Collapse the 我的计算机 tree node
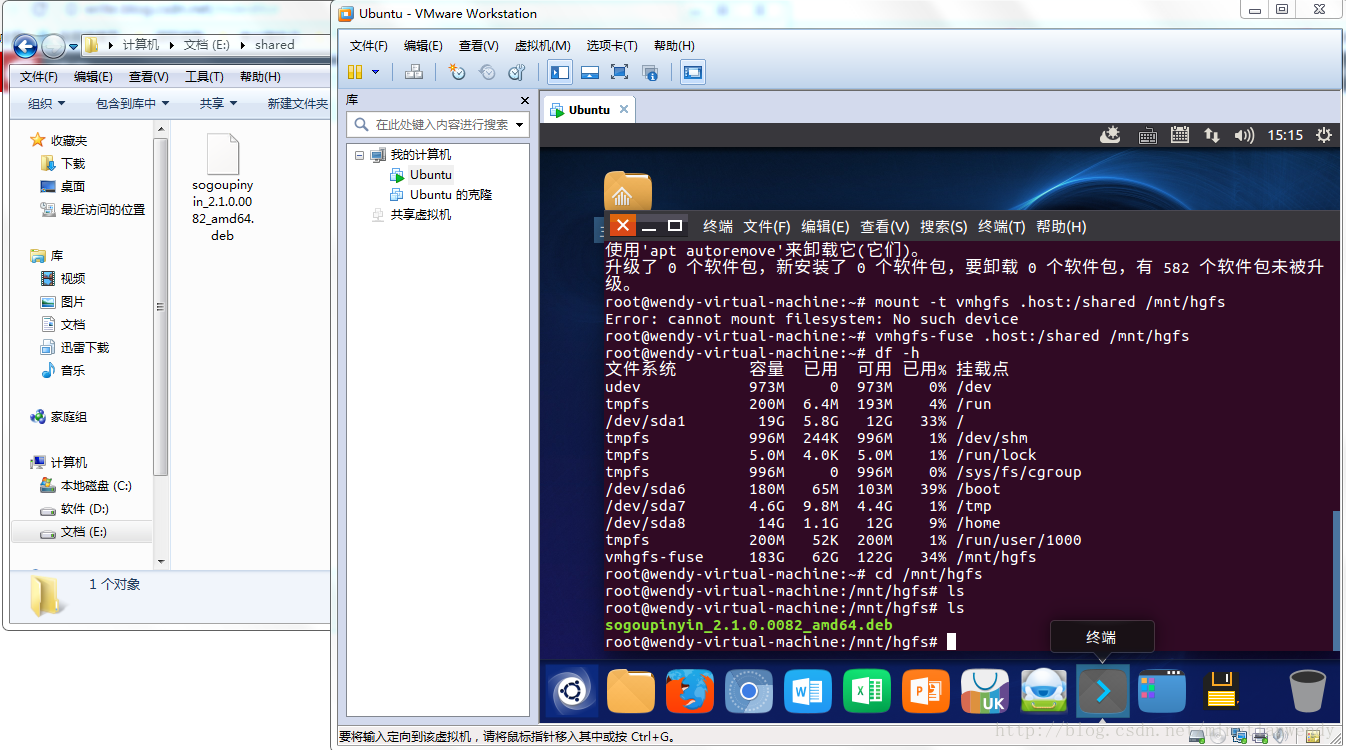This screenshot has width=1346, height=750. coord(360,155)
